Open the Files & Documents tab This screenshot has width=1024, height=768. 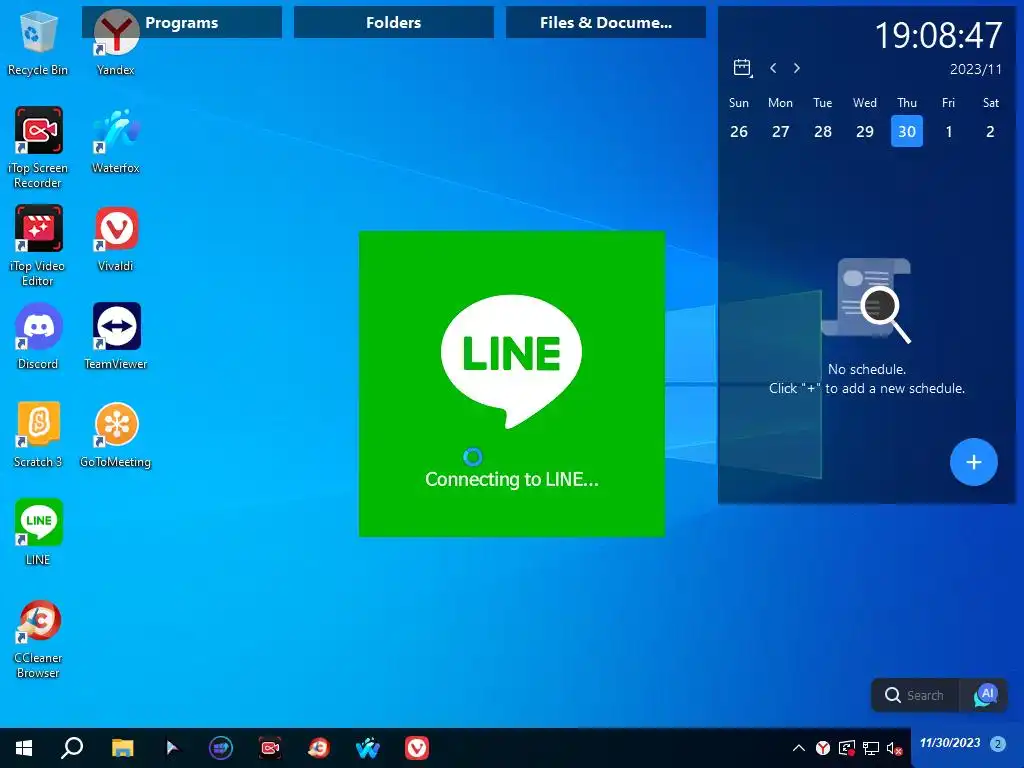606,22
